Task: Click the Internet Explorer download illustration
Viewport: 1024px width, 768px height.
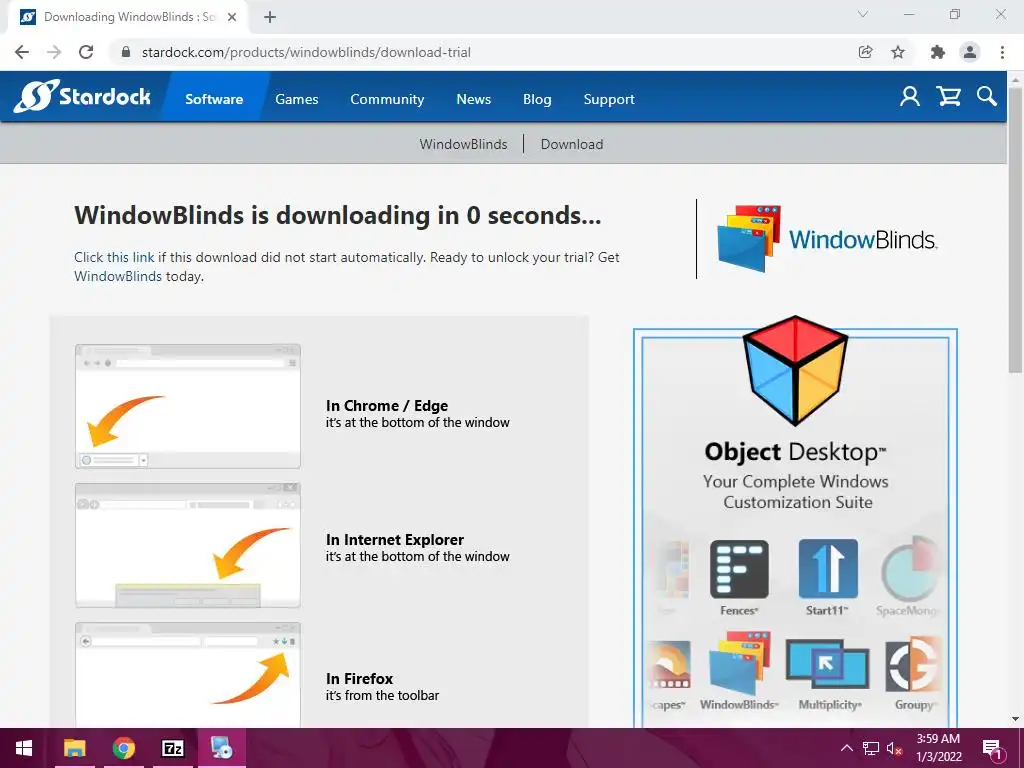Action: click(188, 545)
